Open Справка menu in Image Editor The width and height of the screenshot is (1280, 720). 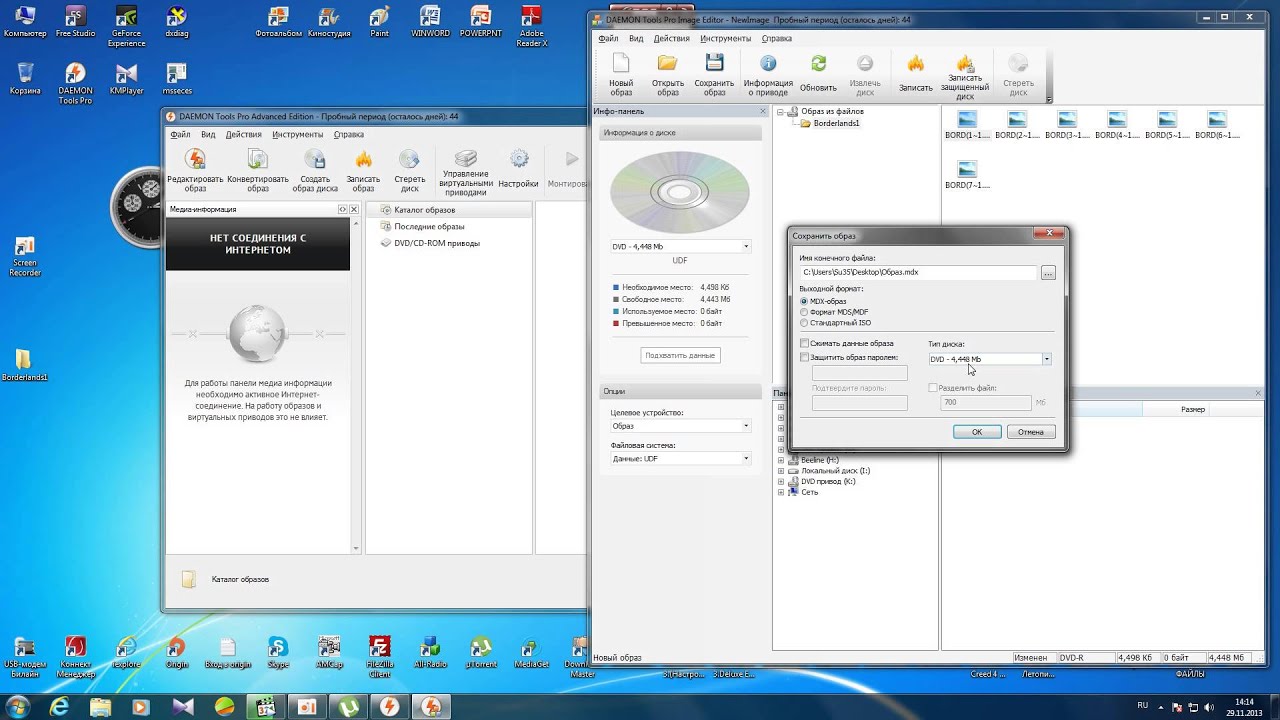(776, 38)
